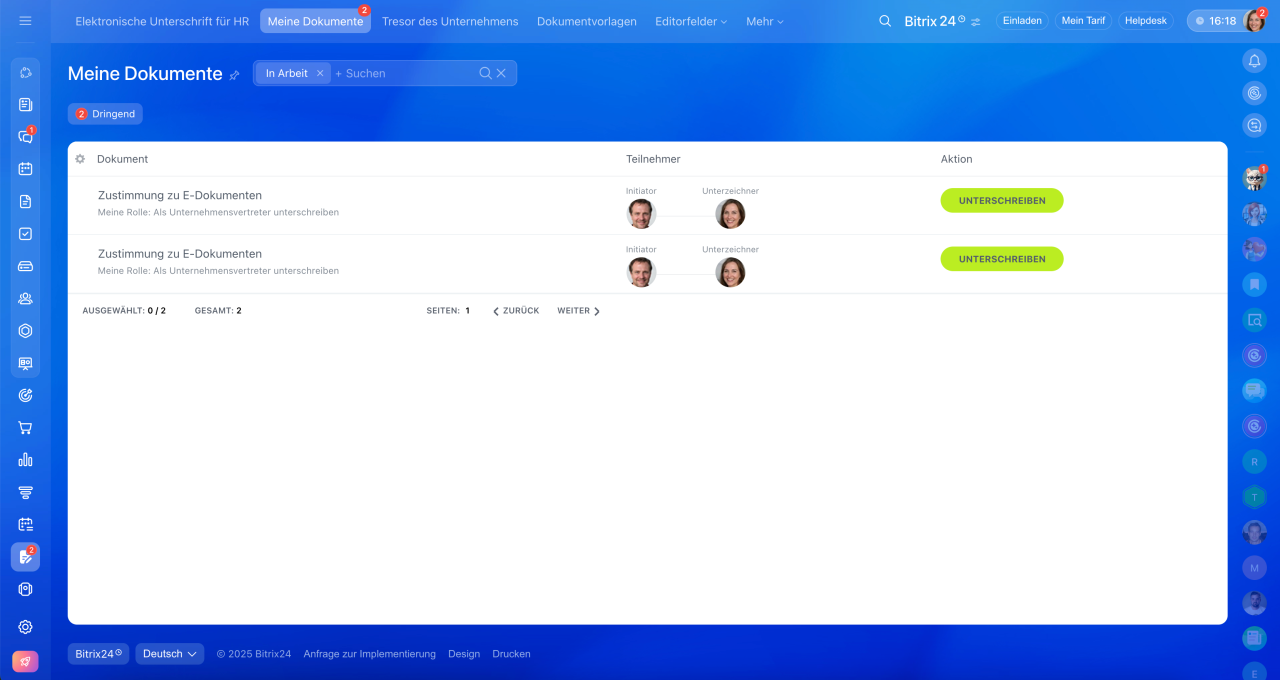Toggle the Dringend urgent filter
Screen dimensions: 1280x680
pyautogui.click(x=105, y=114)
